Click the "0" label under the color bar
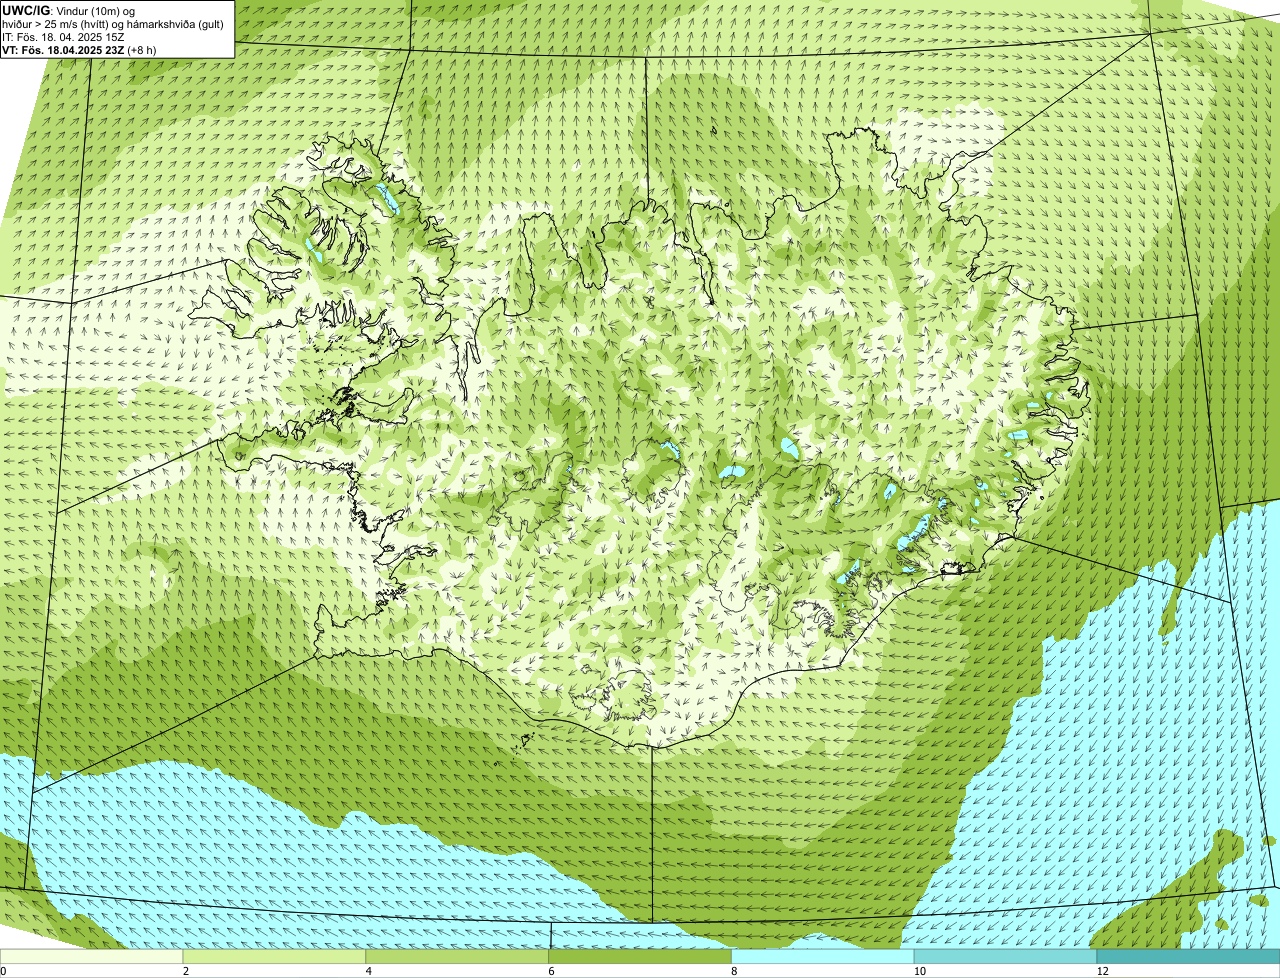Screen dimensions: 1280x978 pyautogui.click(x=3, y=971)
